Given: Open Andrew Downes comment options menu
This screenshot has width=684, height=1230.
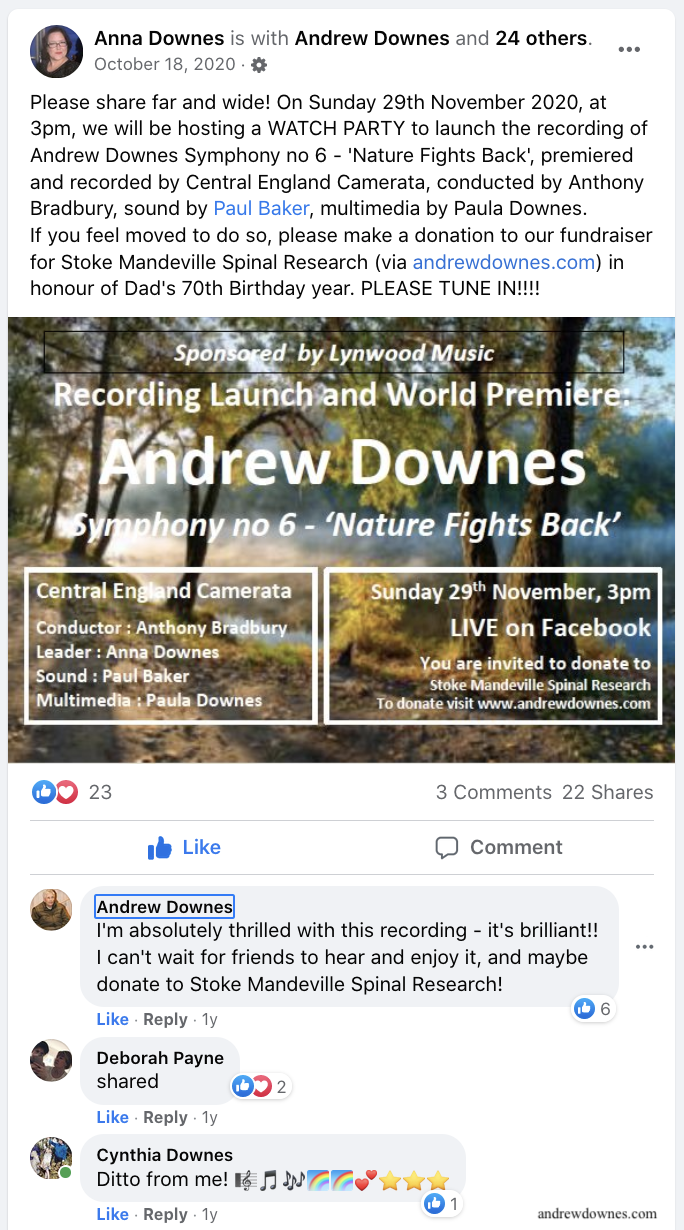Looking at the screenshot, I should point(645,947).
